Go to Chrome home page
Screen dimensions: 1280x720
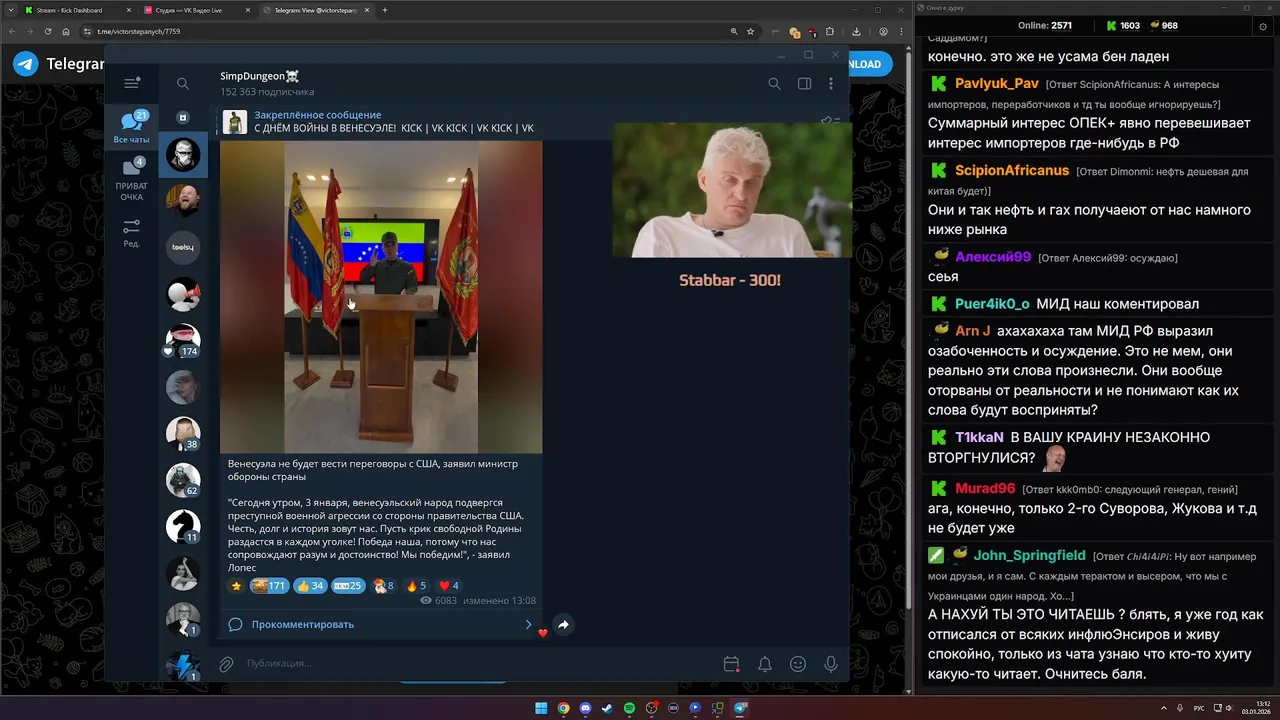pos(66,31)
